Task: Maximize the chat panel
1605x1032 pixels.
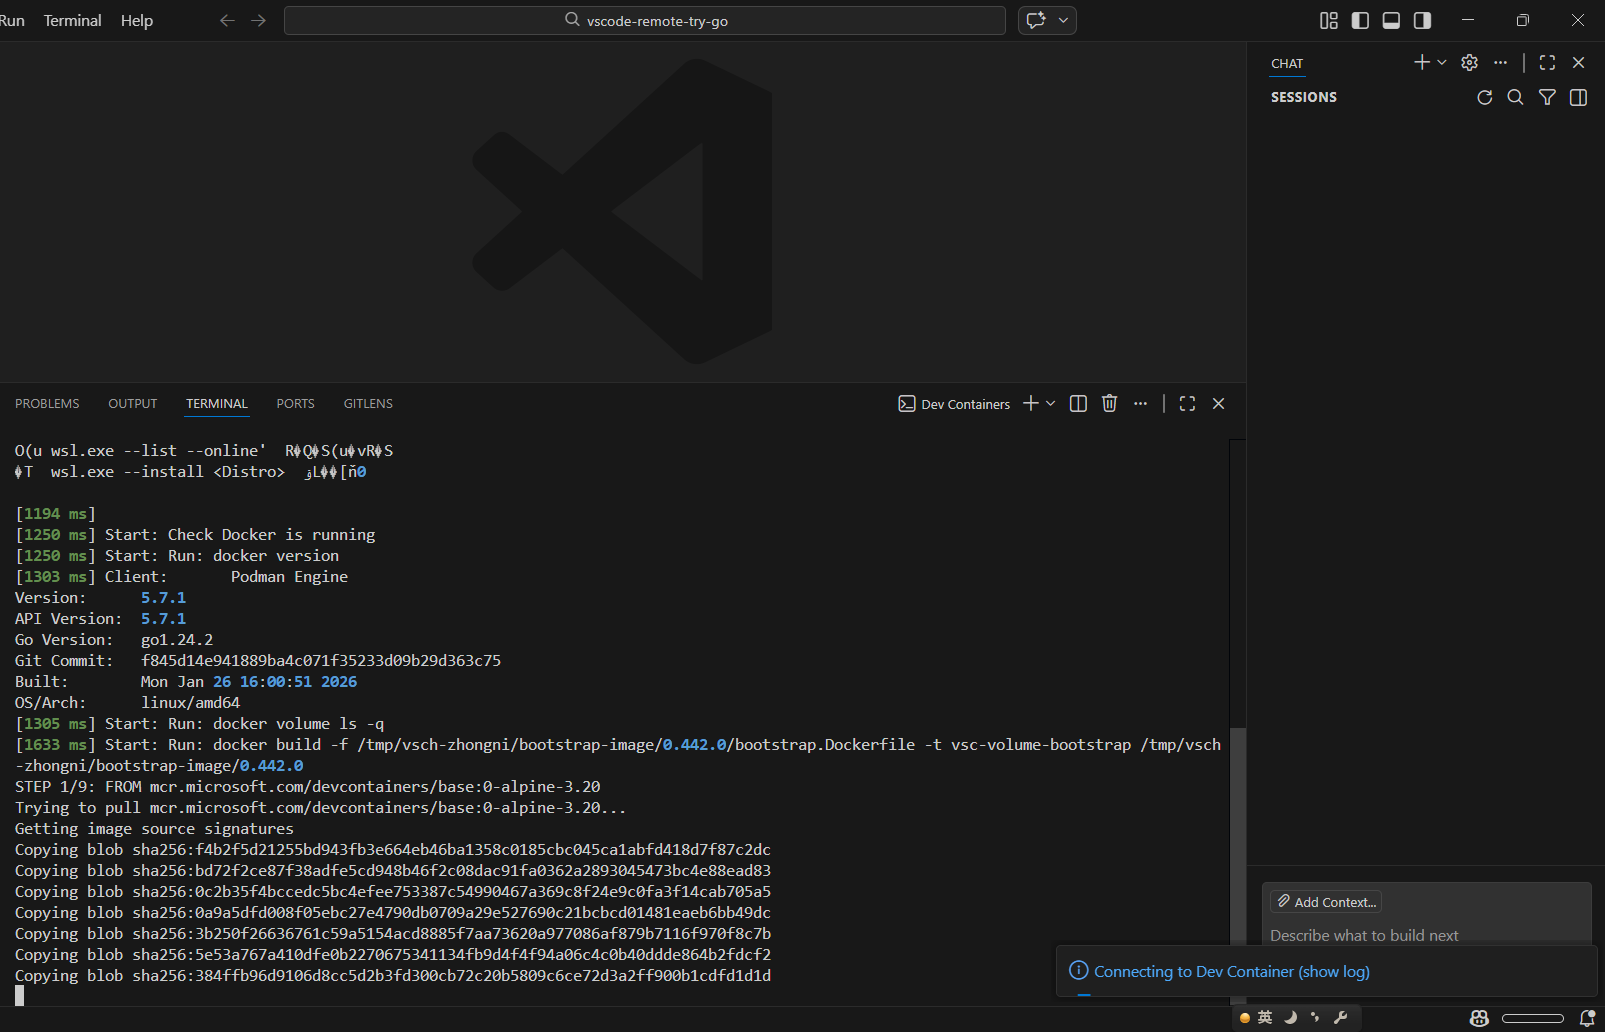Action: [1547, 62]
